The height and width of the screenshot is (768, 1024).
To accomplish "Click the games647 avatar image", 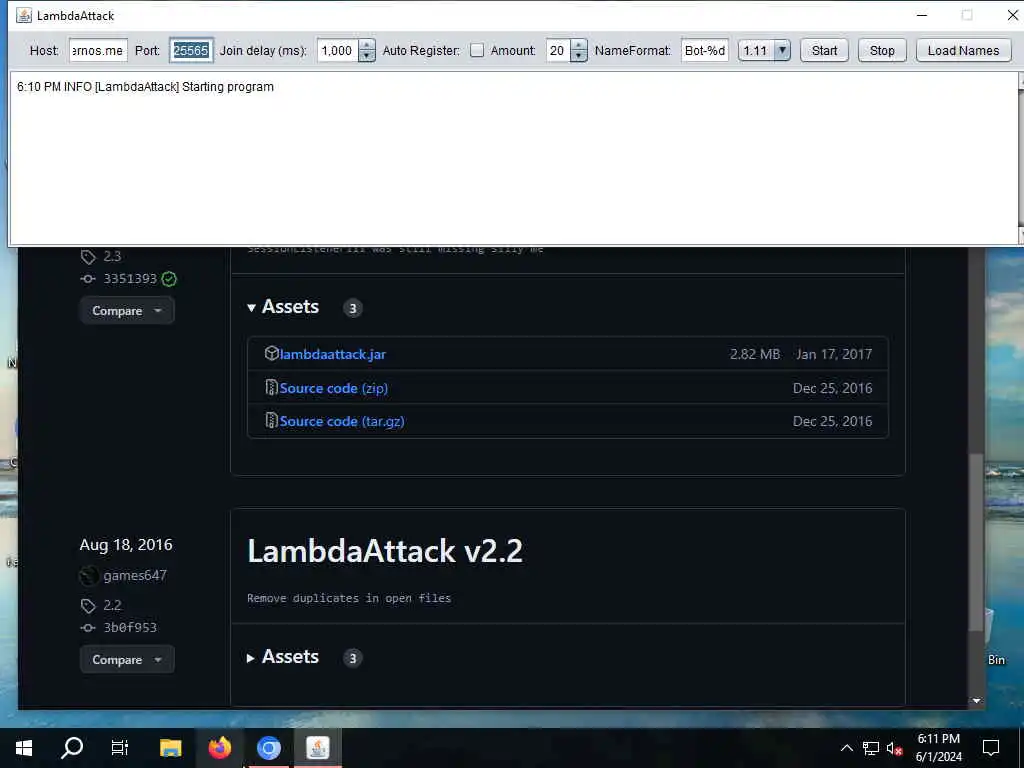I will [89, 576].
